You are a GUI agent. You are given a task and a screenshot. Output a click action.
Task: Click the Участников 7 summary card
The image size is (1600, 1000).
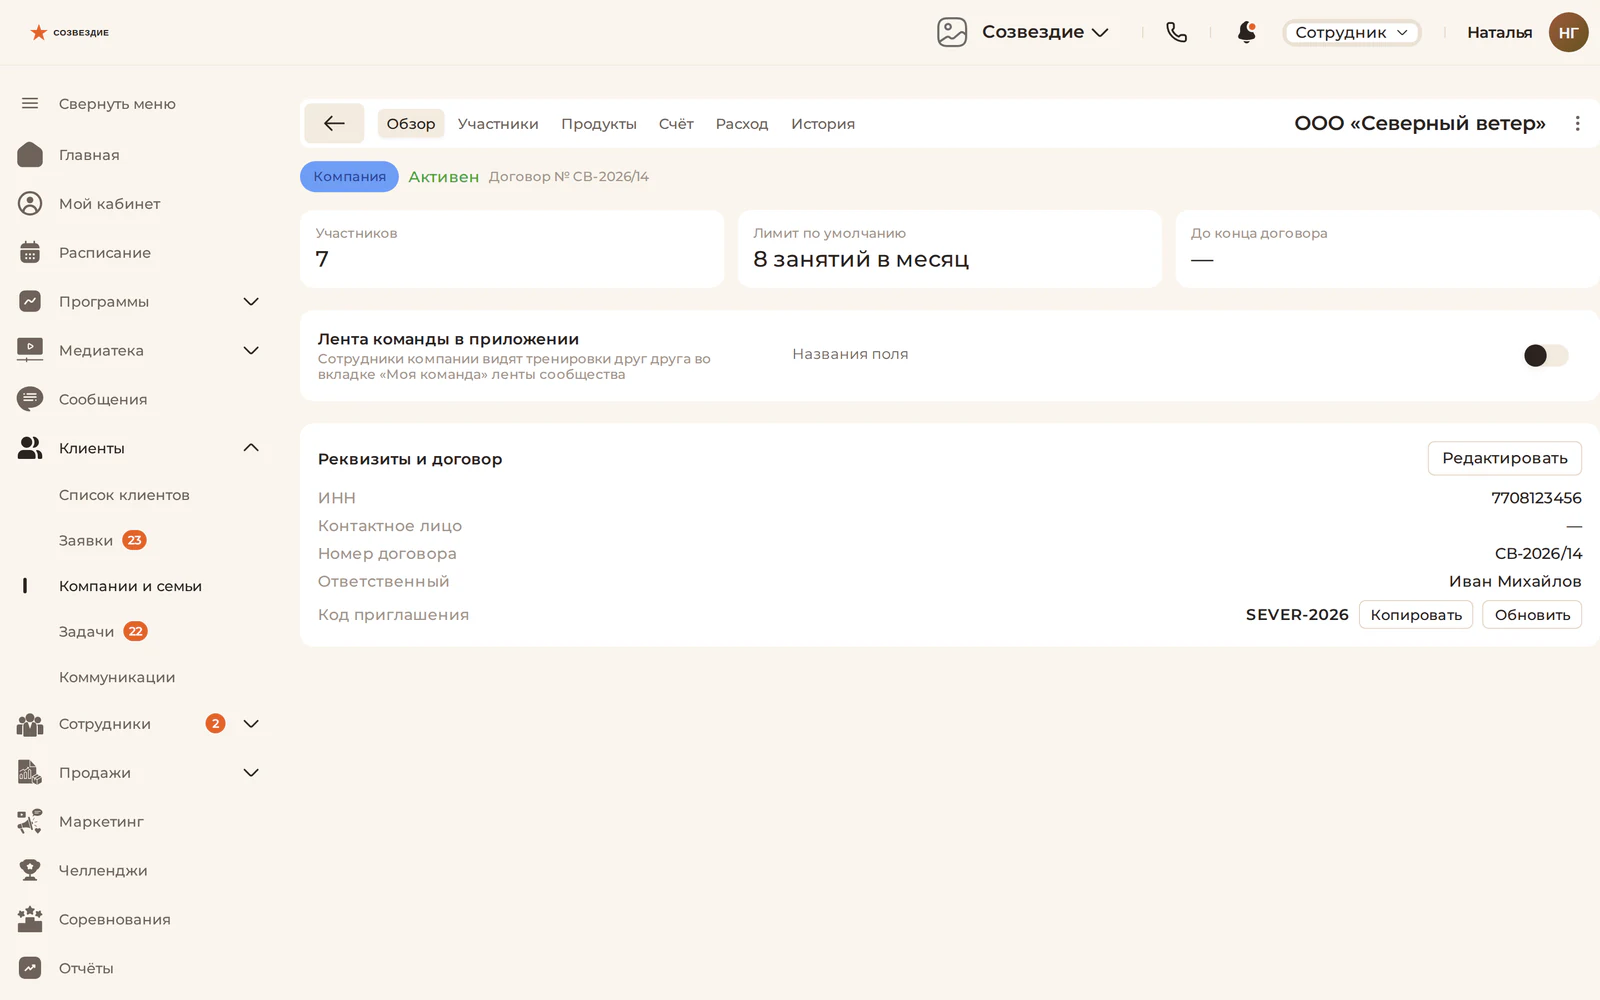512,249
